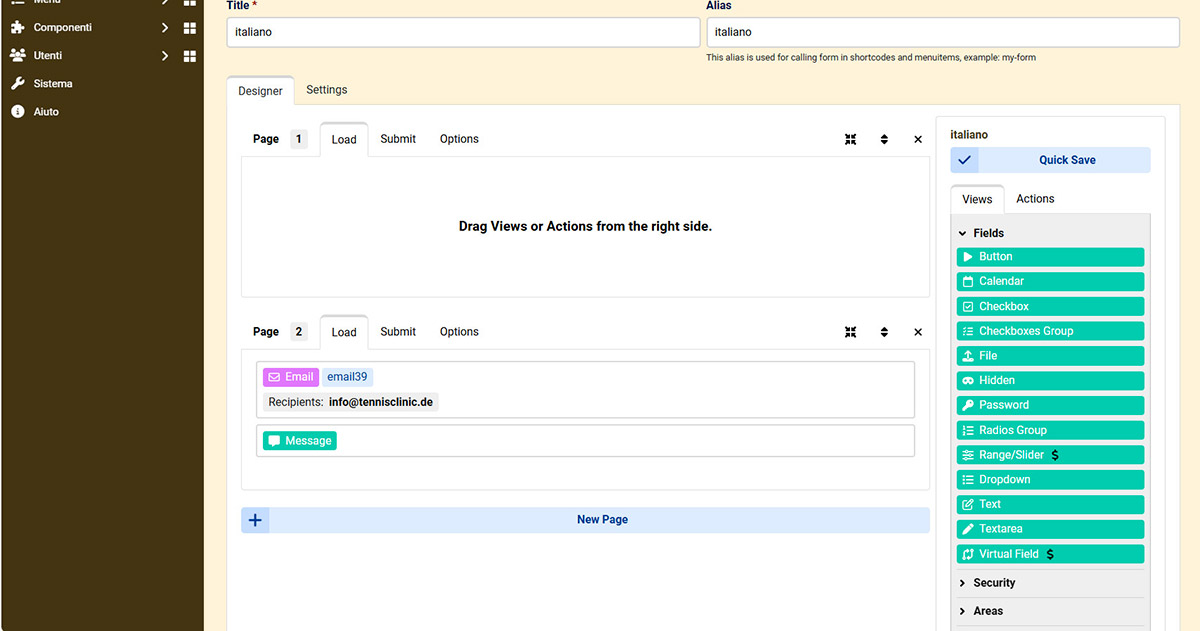Select the Message view element
Screen dimensions: 1200x631
(300, 441)
